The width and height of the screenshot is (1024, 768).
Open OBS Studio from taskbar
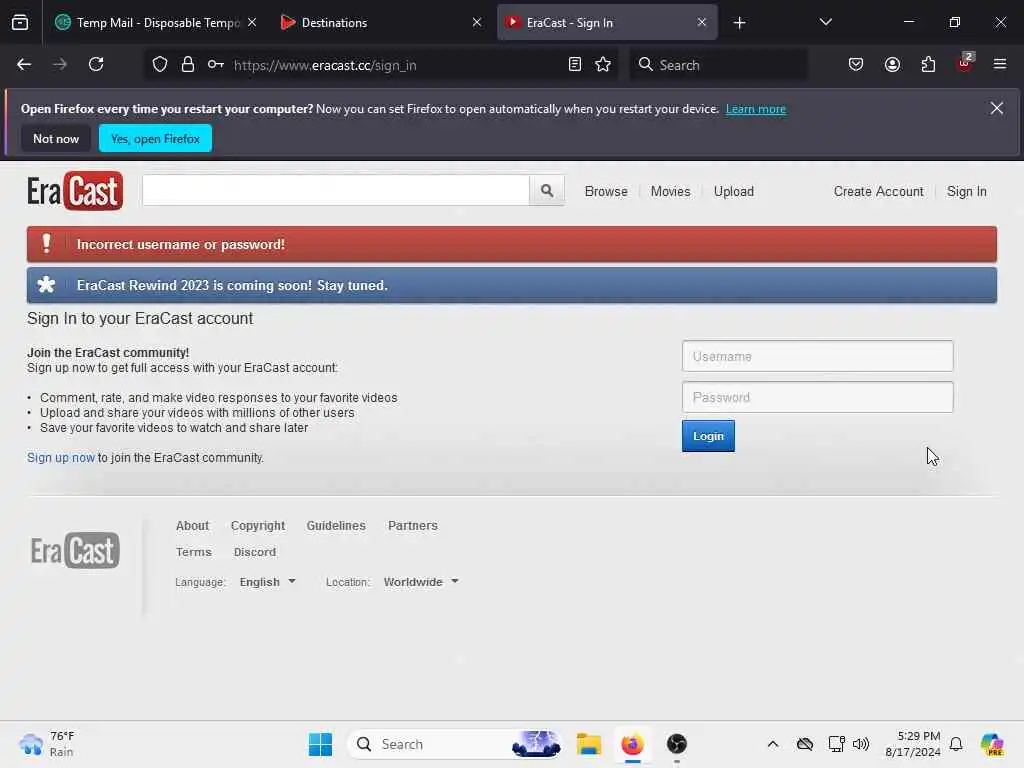coord(677,744)
